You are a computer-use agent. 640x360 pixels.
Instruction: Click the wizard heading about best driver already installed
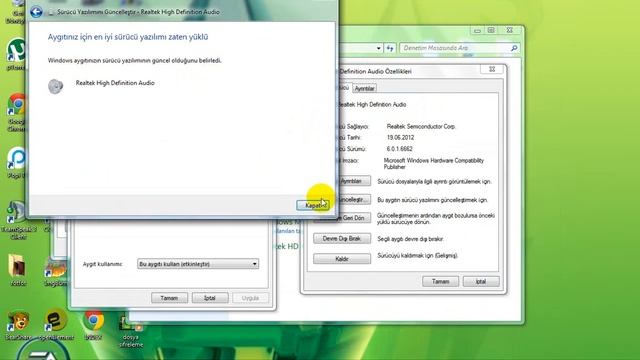pyautogui.click(x=128, y=37)
